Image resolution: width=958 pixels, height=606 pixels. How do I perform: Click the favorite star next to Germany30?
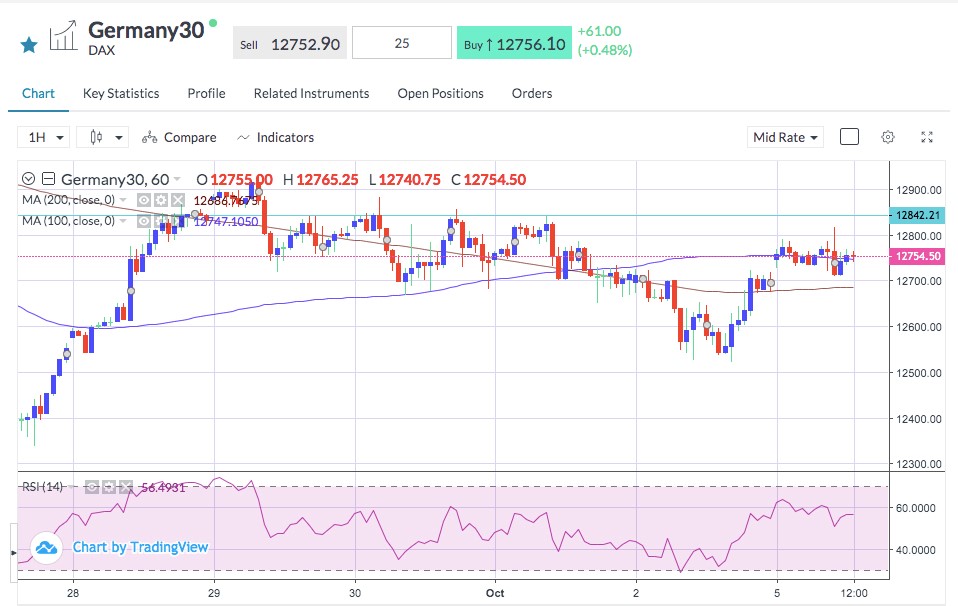[29, 45]
